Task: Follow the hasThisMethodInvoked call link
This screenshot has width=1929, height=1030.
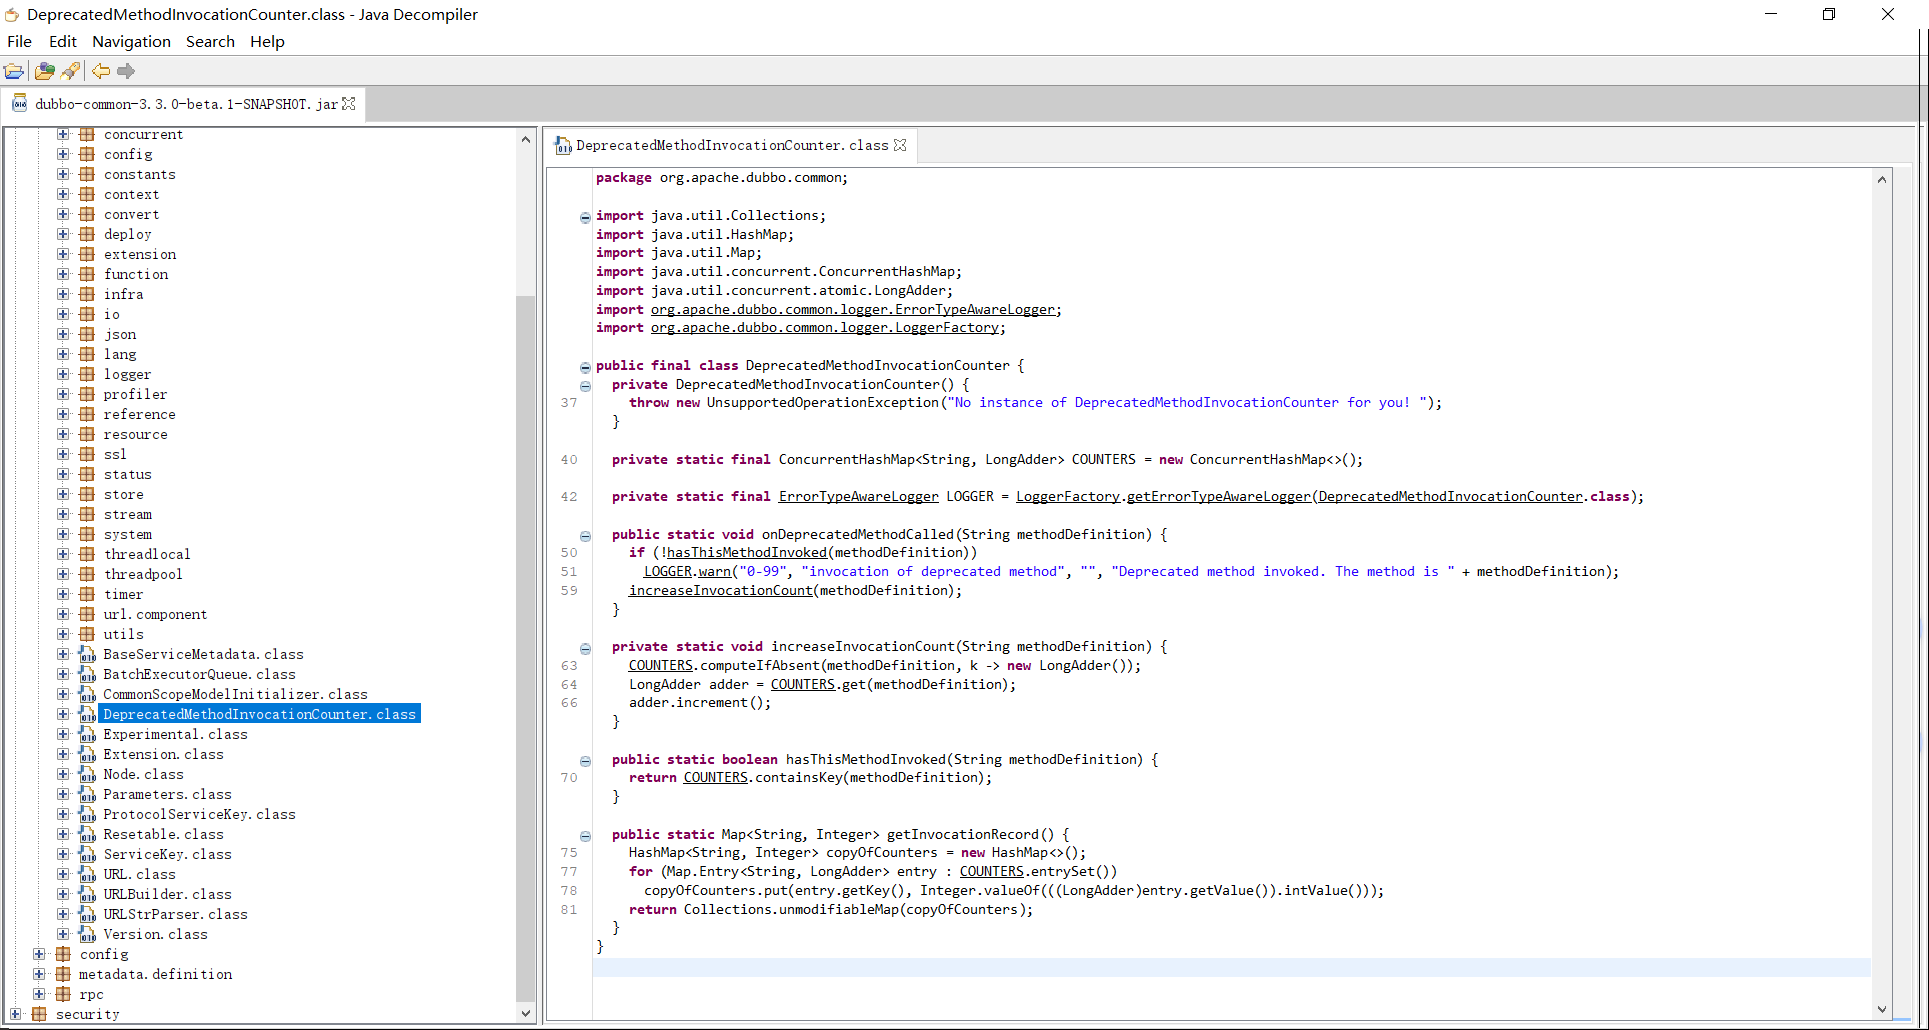Action: point(747,552)
